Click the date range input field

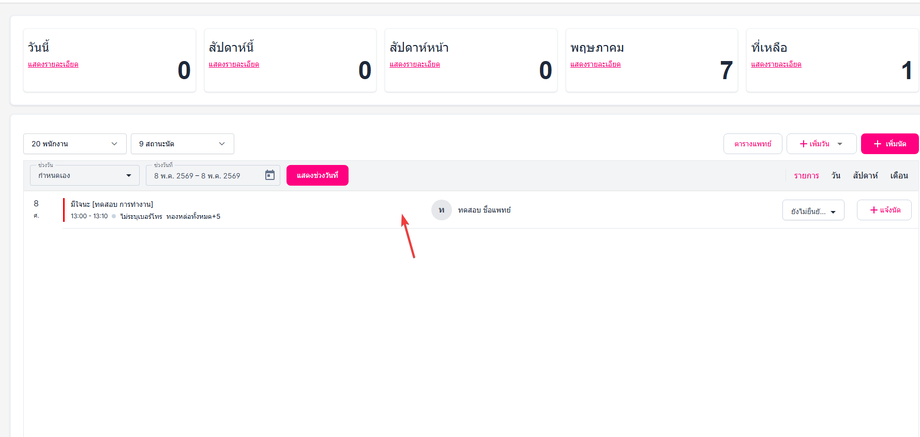213,175
